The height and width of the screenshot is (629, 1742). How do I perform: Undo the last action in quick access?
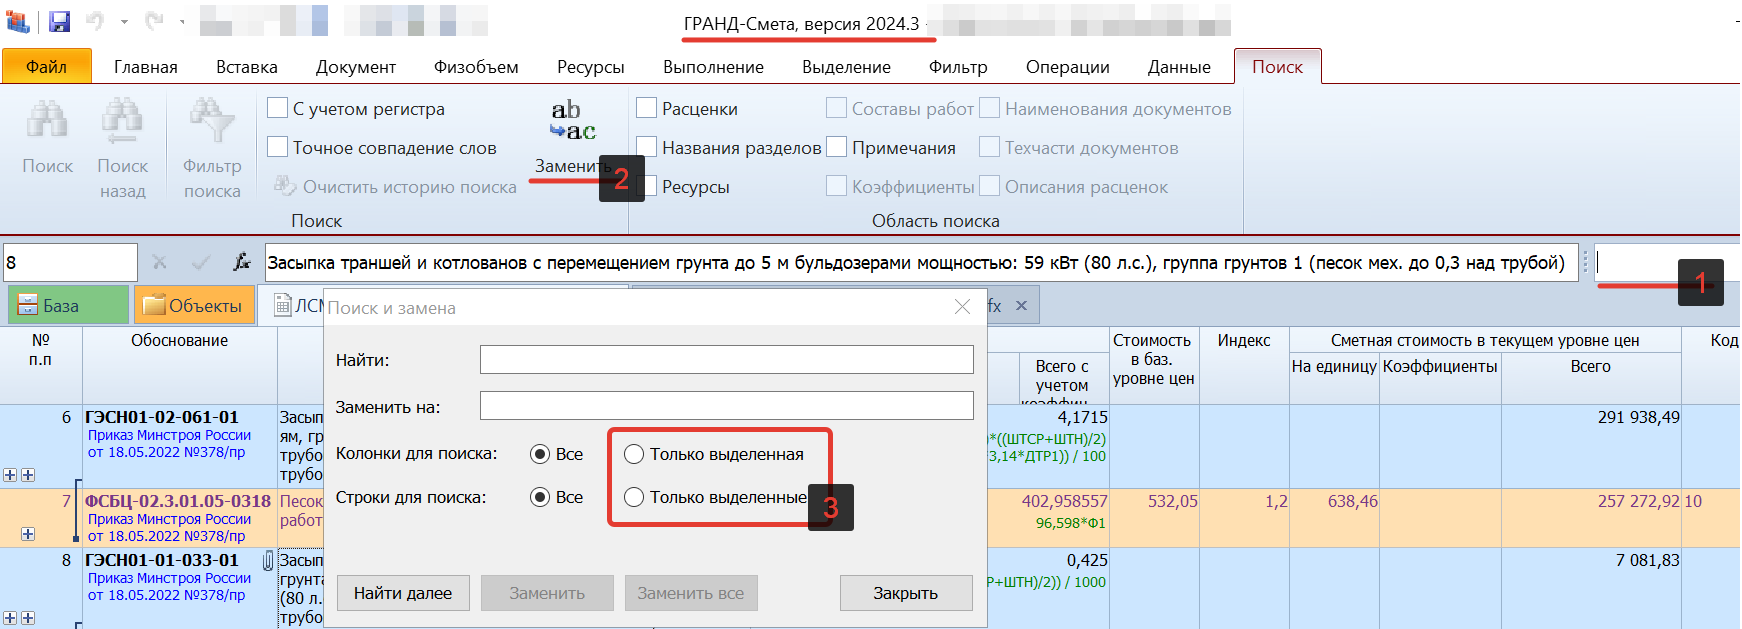tap(95, 20)
